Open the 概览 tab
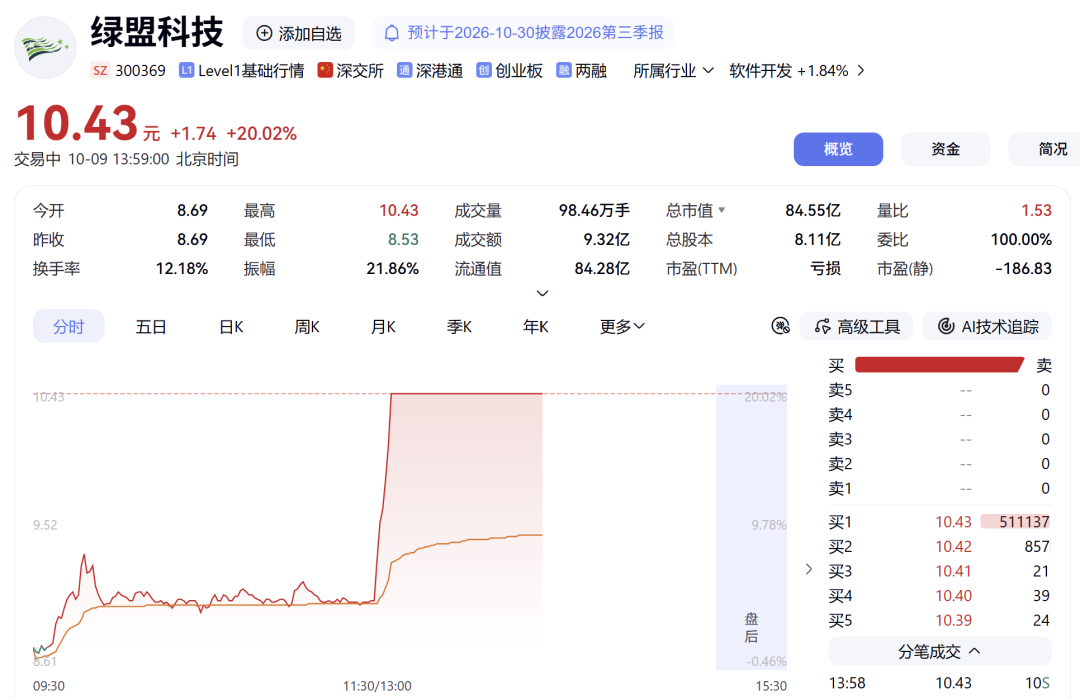 [x=838, y=149]
